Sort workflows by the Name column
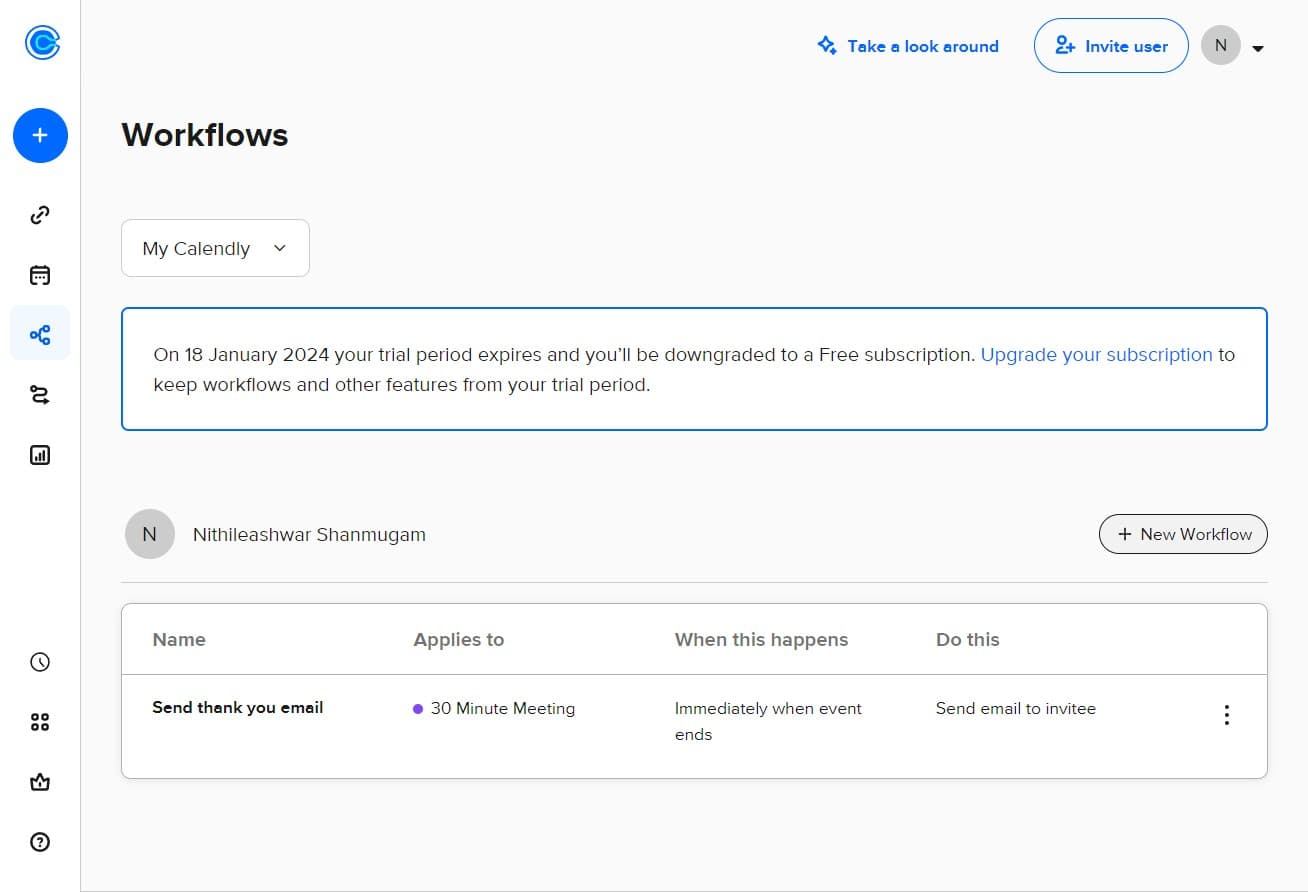This screenshot has height=892, width=1308. 179,639
